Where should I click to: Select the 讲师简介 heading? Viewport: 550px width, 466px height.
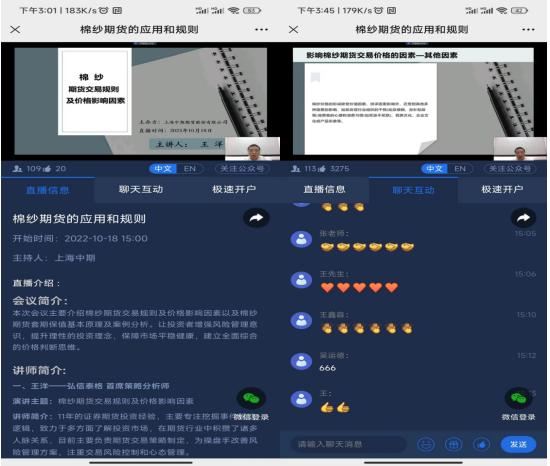click(39, 370)
